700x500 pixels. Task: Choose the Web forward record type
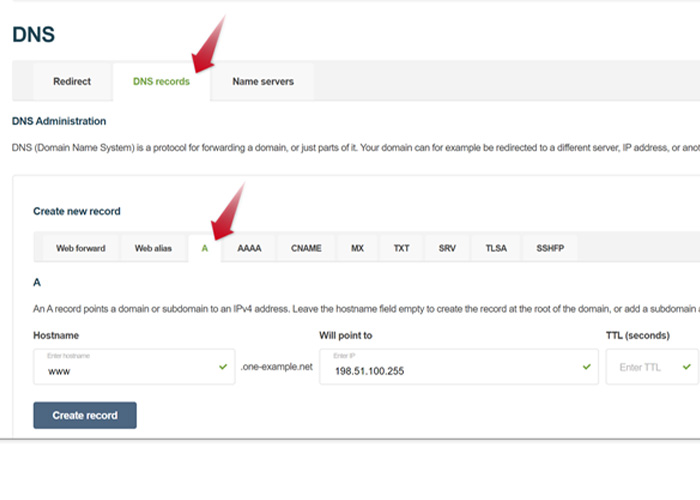pos(80,248)
